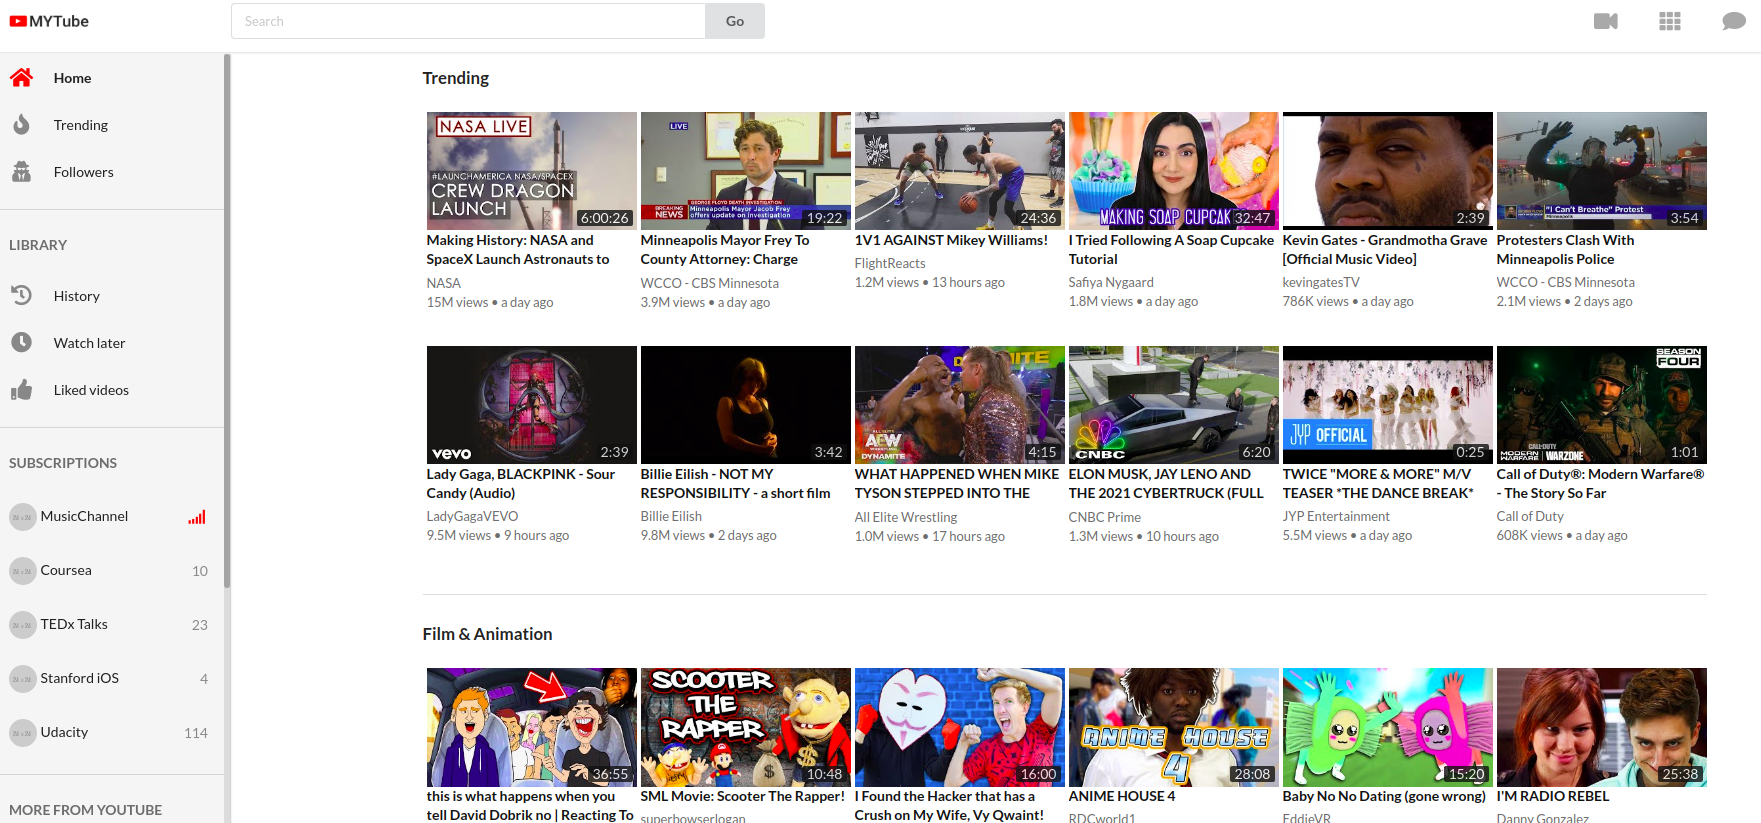Open the TWICE JYP Official teaser thumbnail

tap(1388, 405)
